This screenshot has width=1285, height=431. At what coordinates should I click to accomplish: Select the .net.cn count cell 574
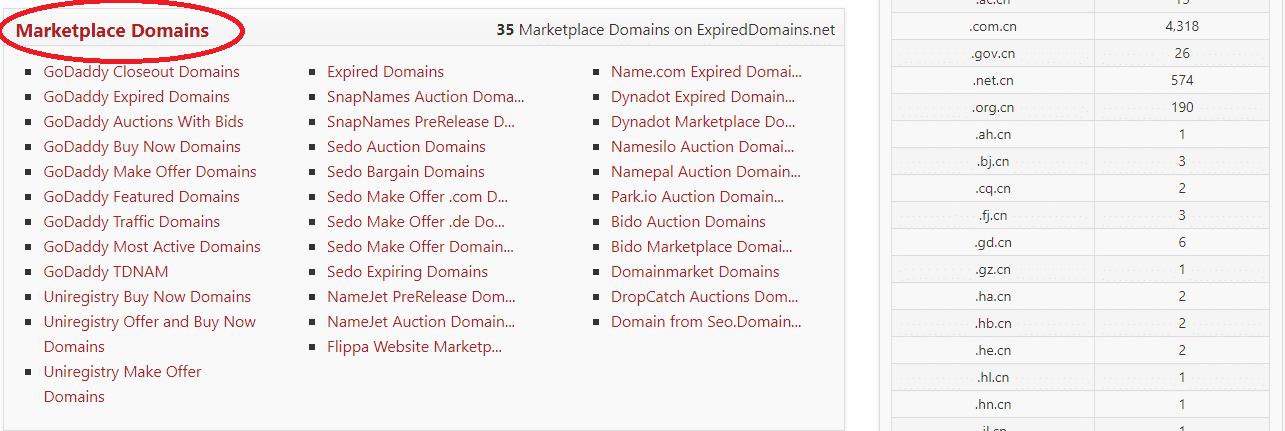click(x=1182, y=81)
